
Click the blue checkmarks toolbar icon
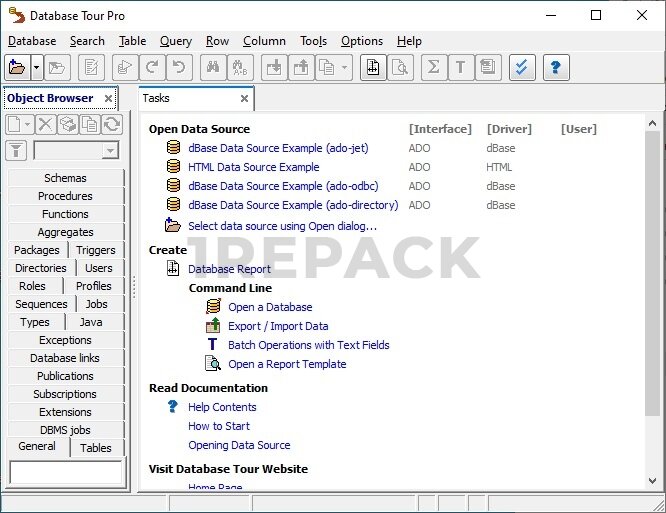[x=521, y=68]
